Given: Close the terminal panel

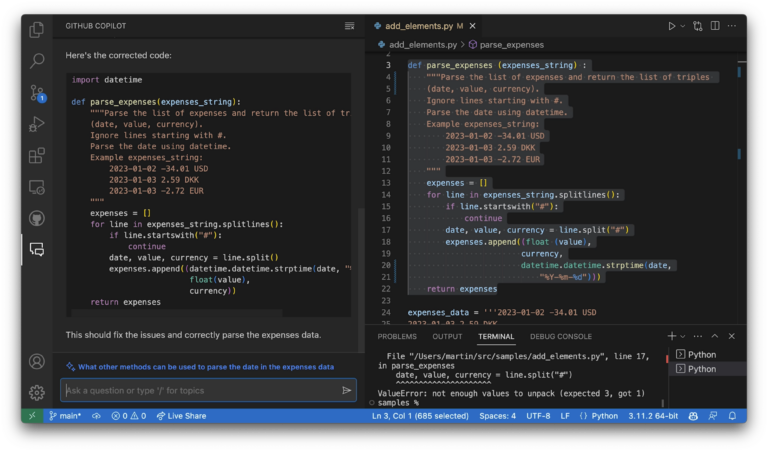Looking at the screenshot, I should 732,336.
